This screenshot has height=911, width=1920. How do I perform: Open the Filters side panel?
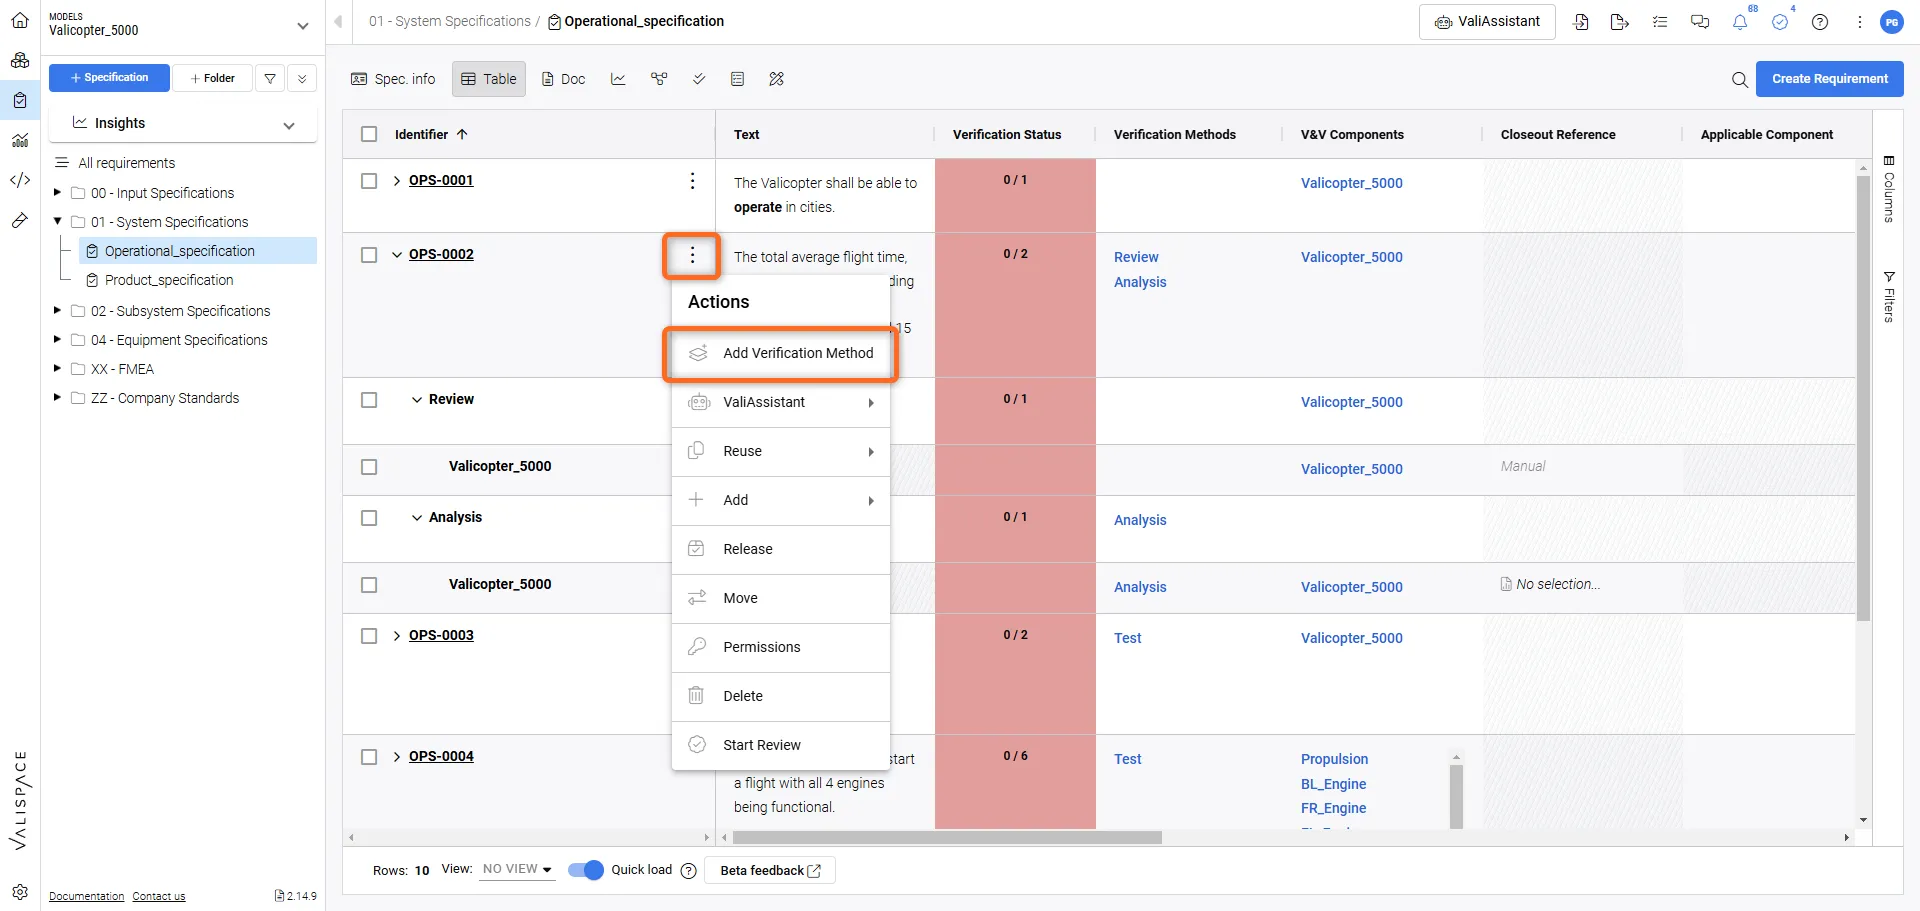click(1889, 296)
